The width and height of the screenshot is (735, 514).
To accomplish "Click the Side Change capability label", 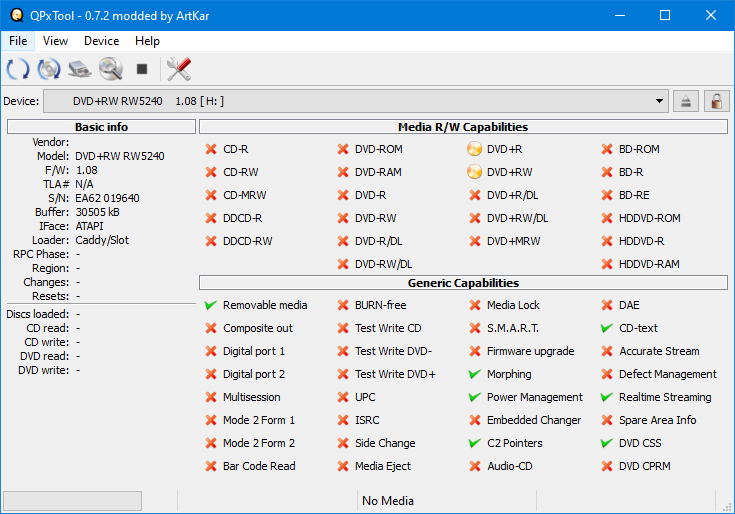I will click(385, 443).
